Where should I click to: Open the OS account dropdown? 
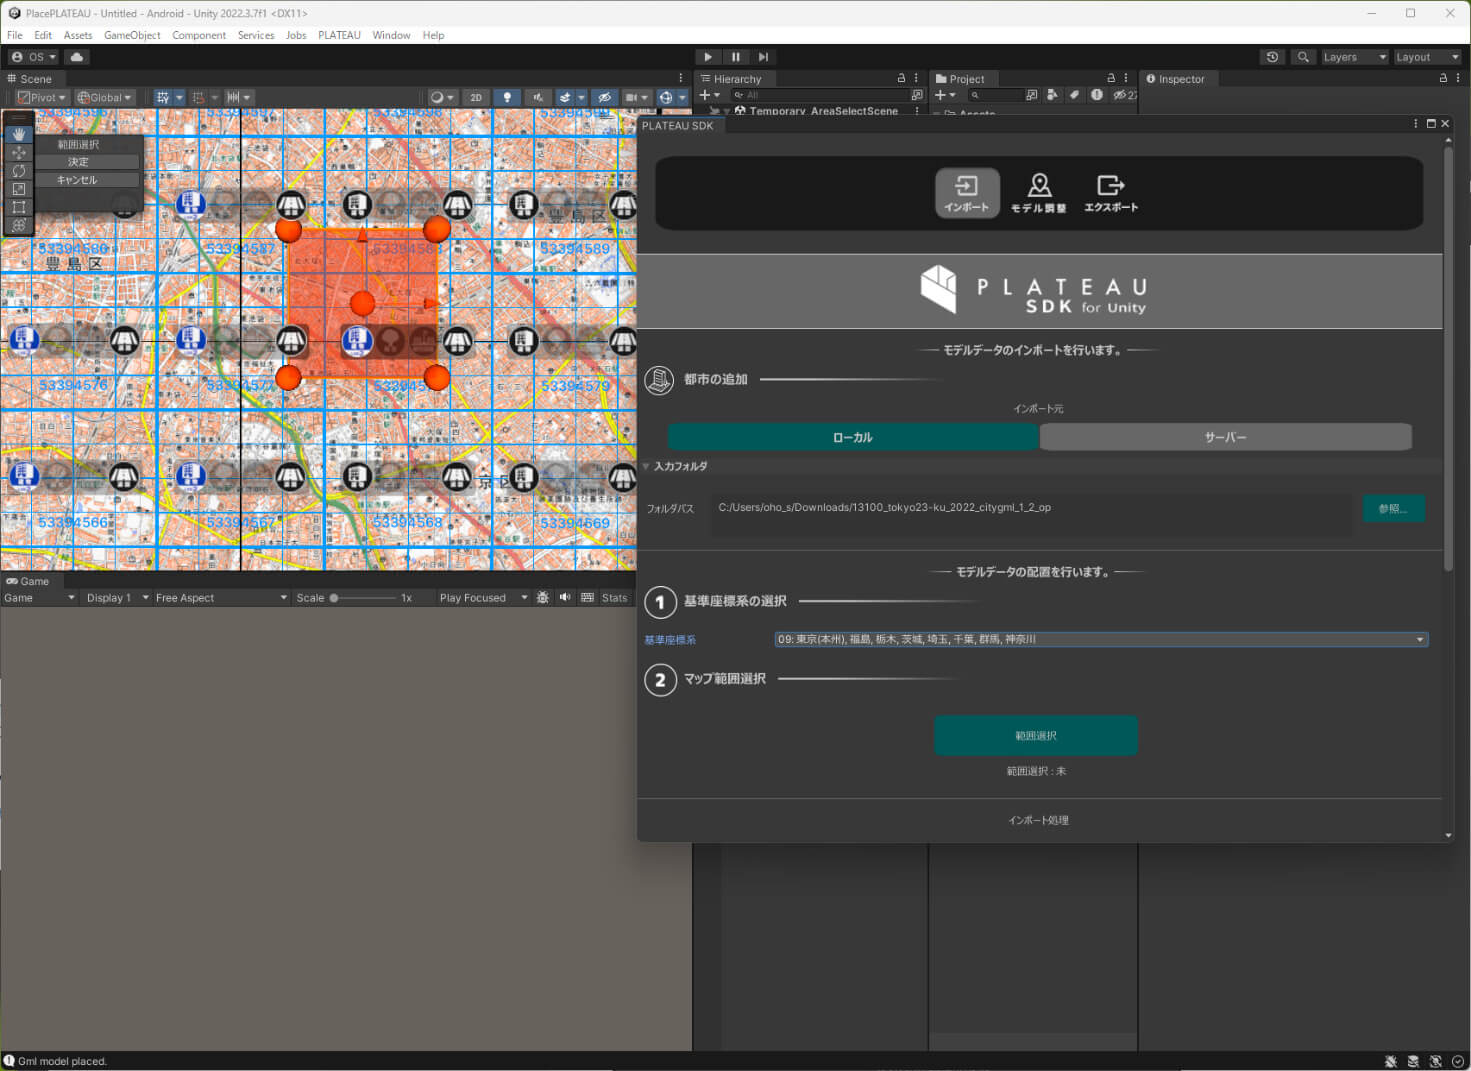(34, 57)
